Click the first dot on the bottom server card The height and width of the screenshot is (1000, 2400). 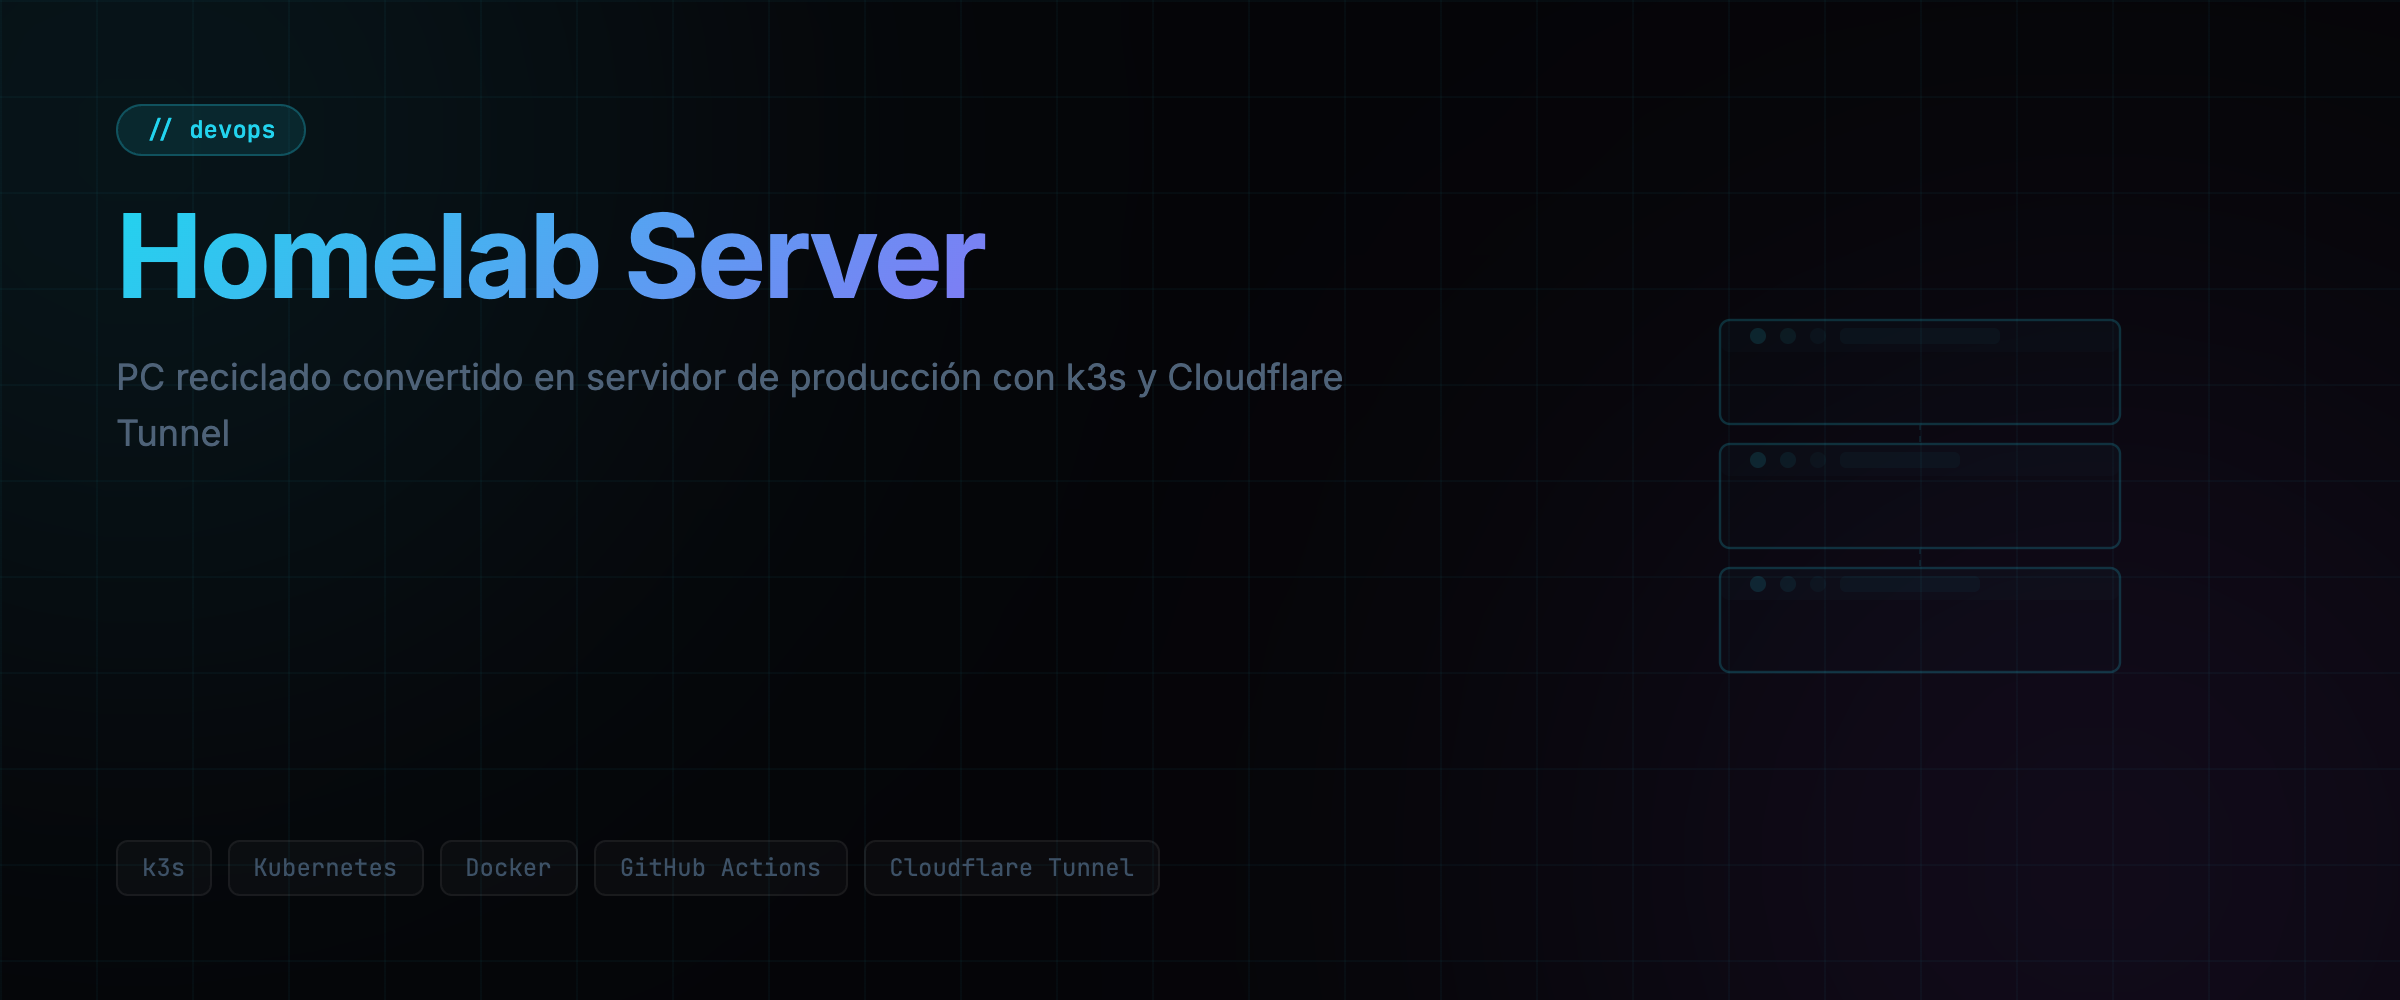point(1758,585)
